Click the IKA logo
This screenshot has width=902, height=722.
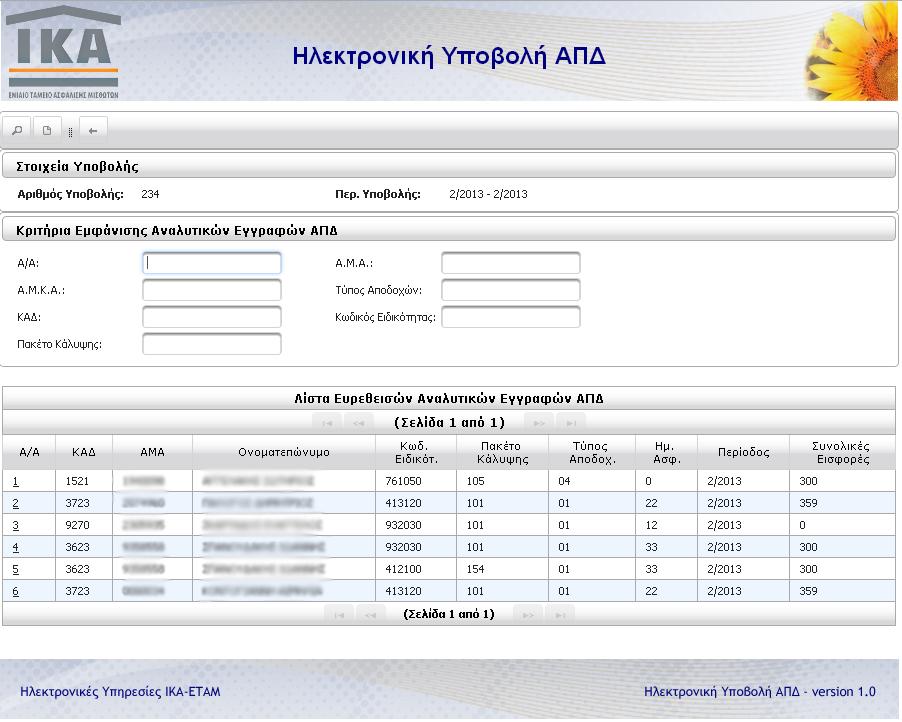(x=63, y=52)
